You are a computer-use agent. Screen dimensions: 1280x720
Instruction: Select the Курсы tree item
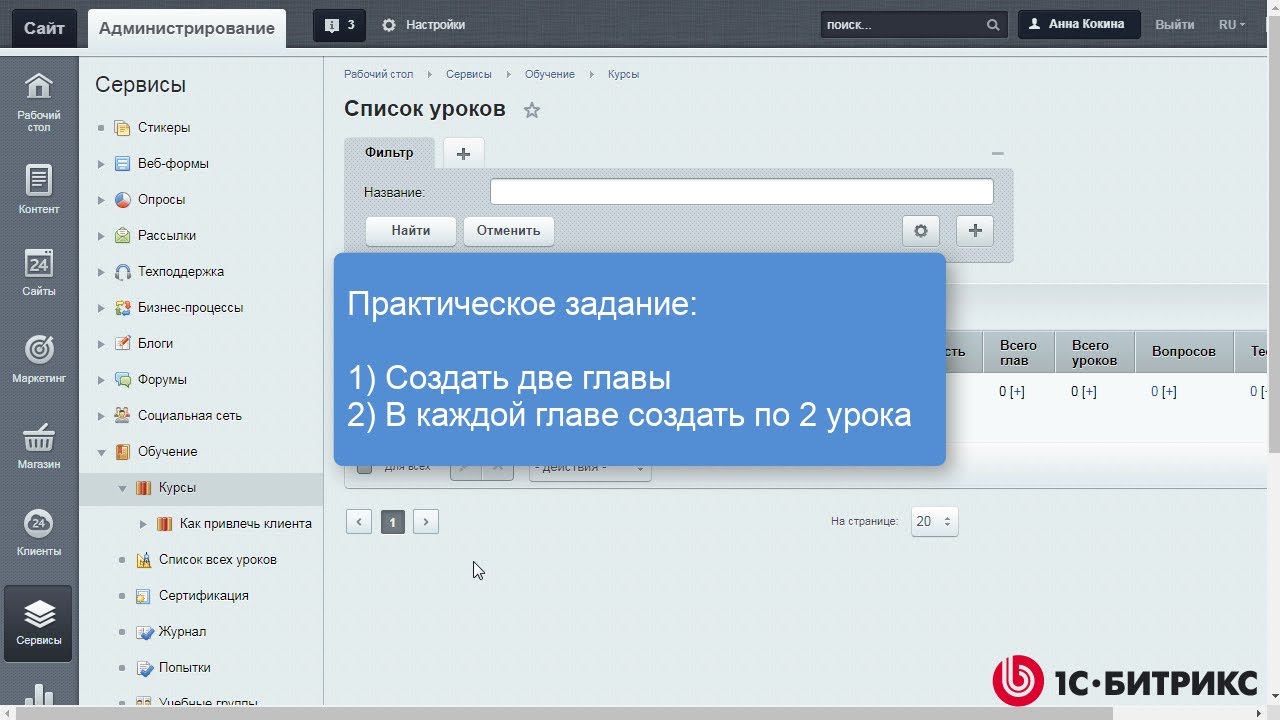[177, 487]
